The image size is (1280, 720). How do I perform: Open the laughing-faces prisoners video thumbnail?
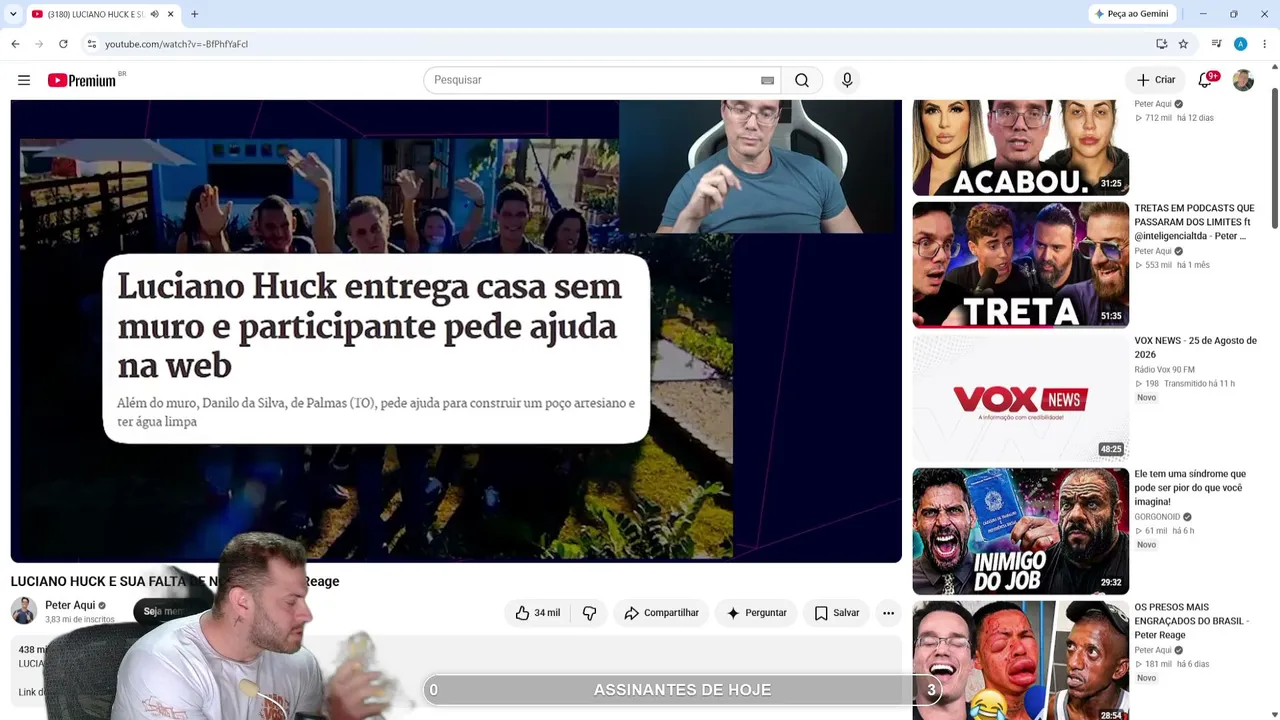(x=1020, y=661)
